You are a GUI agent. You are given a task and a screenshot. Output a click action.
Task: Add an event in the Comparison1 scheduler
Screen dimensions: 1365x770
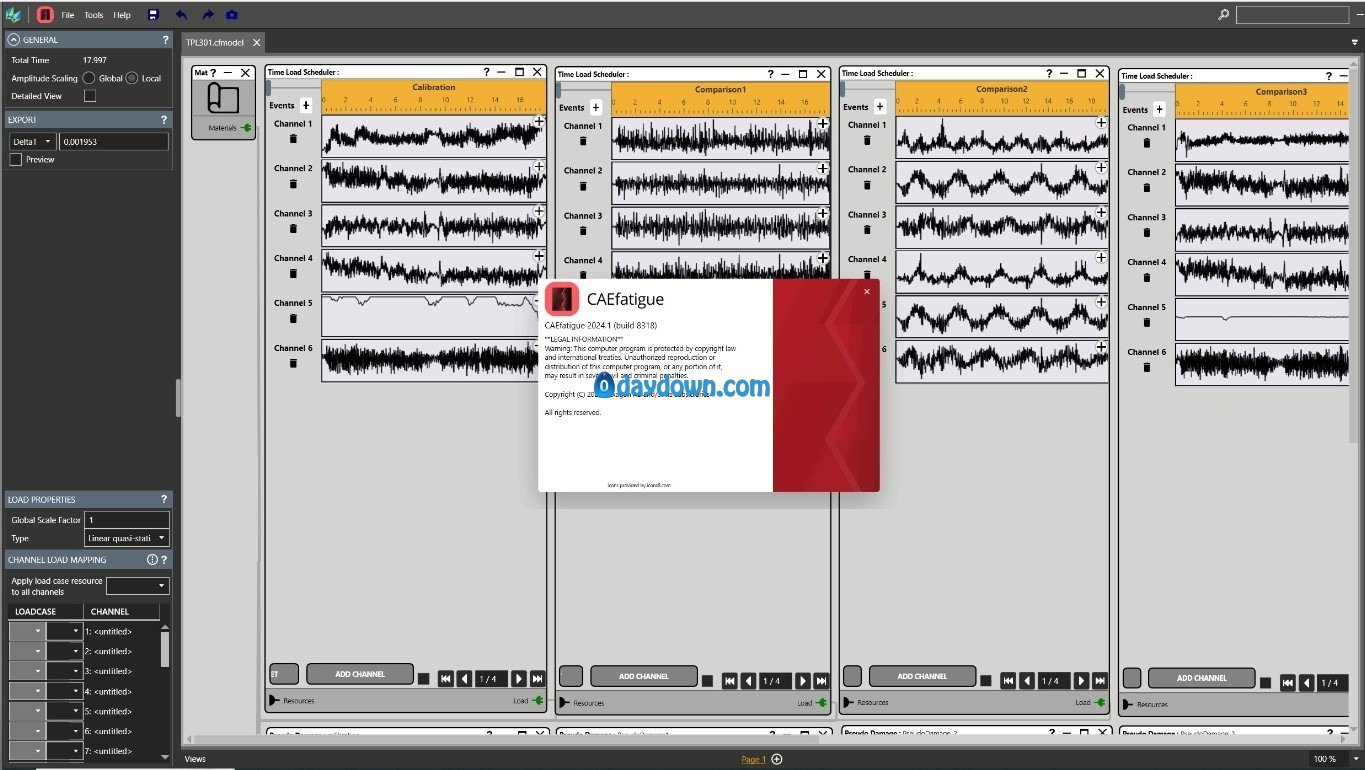(x=596, y=107)
